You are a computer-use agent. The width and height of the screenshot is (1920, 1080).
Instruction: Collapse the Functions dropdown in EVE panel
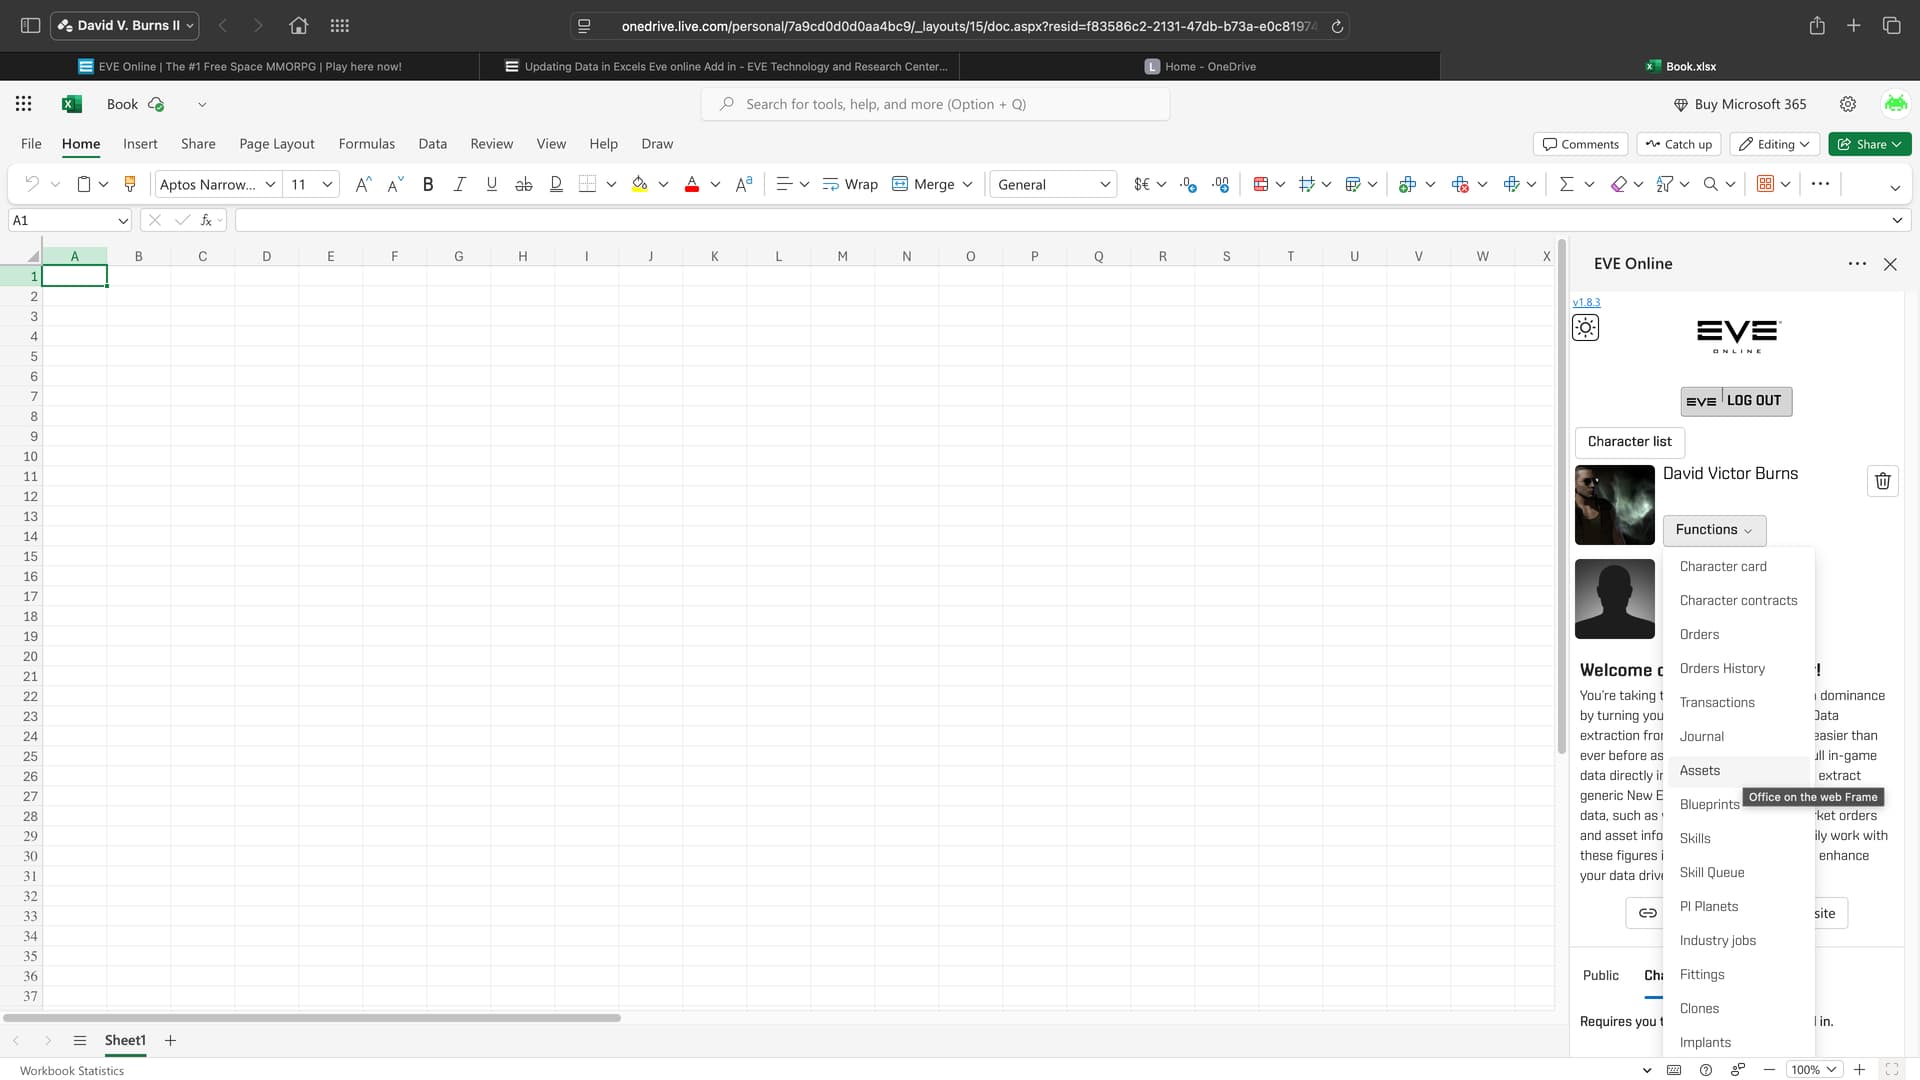coord(1714,530)
